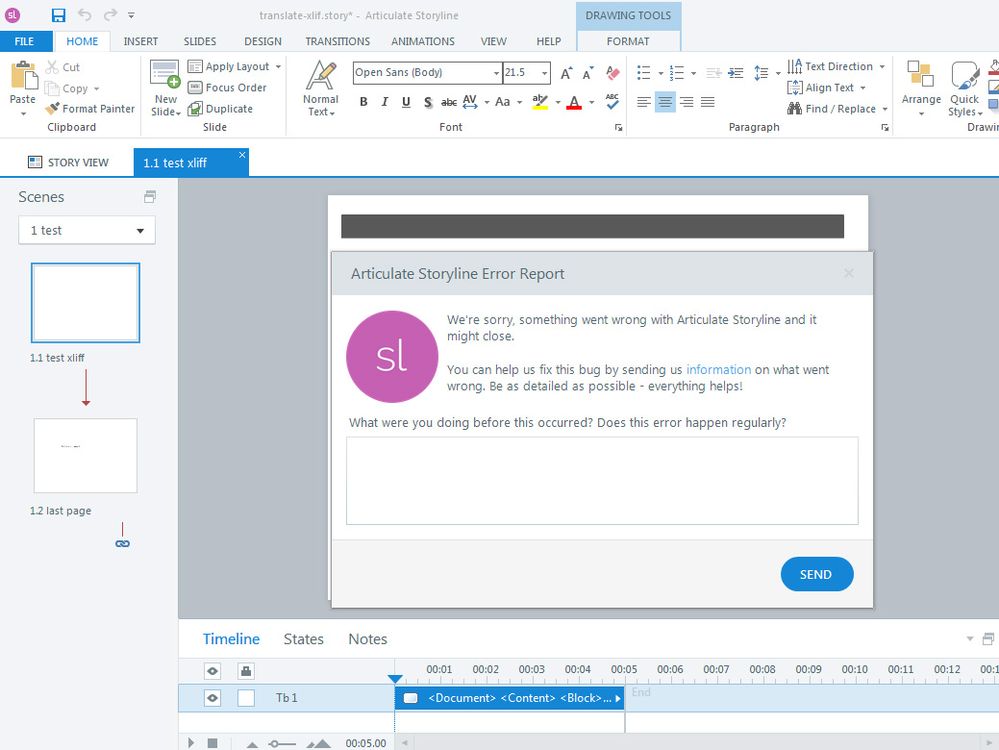
Task: Follow the information link in error dialog
Action: click(x=718, y=370)
